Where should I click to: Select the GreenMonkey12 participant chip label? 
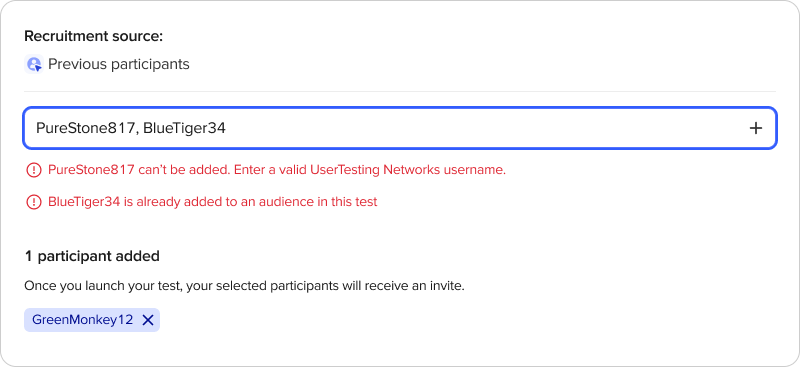83,320
